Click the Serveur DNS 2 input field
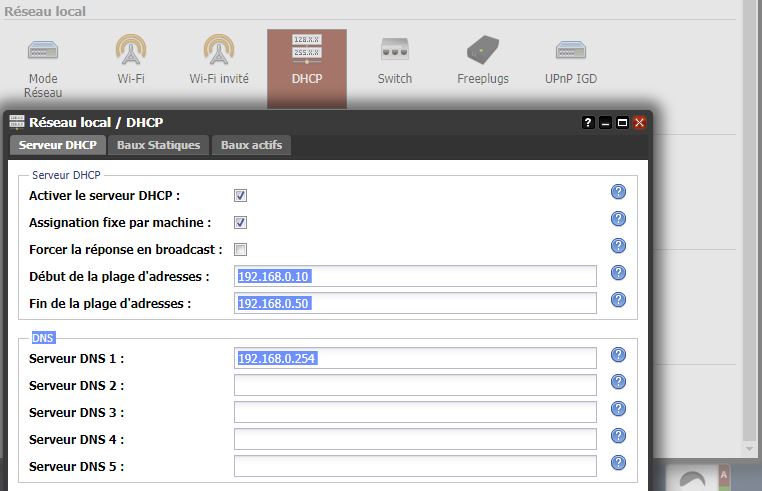The width and height of the screenshot is (762, 491). point(415,385)
